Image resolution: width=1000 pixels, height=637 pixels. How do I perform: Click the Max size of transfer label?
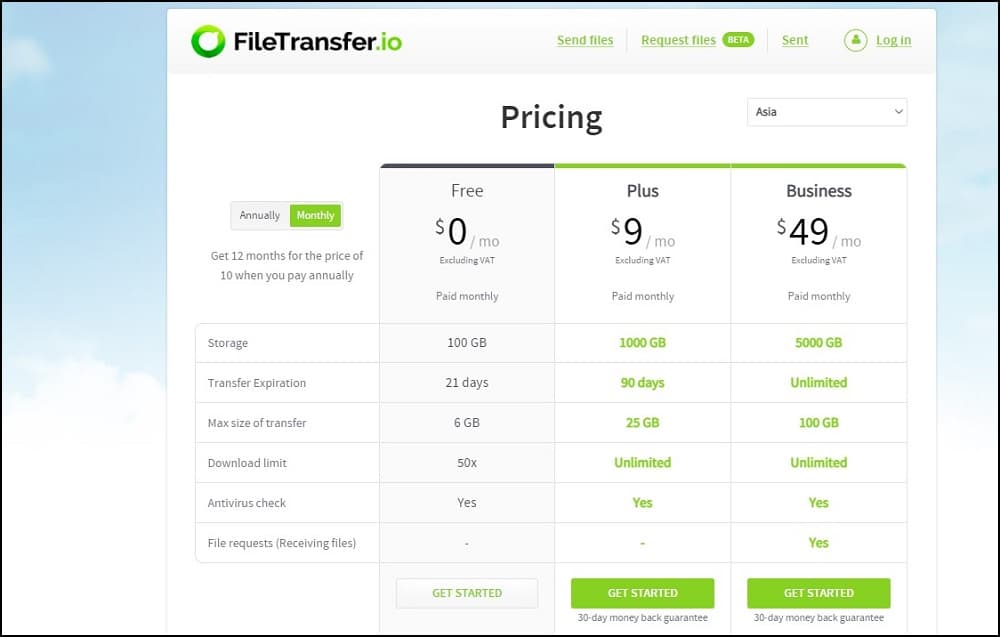[256, 423]
